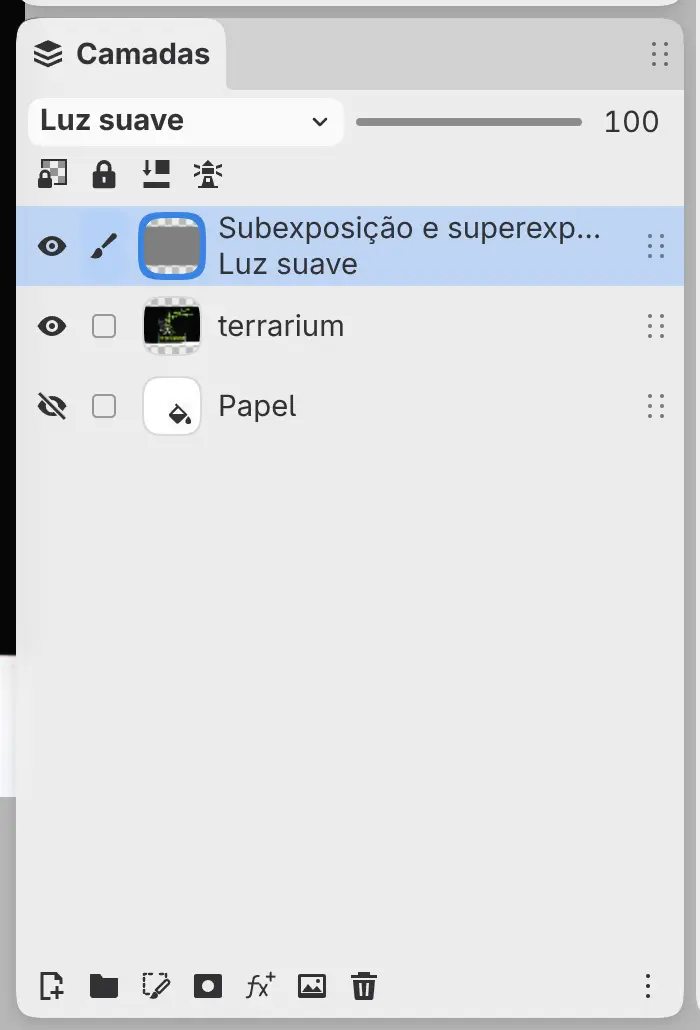Grab the terrarium layer drag handle
The width and height of the screenshot is (700, 1030).
coord(655,326)
